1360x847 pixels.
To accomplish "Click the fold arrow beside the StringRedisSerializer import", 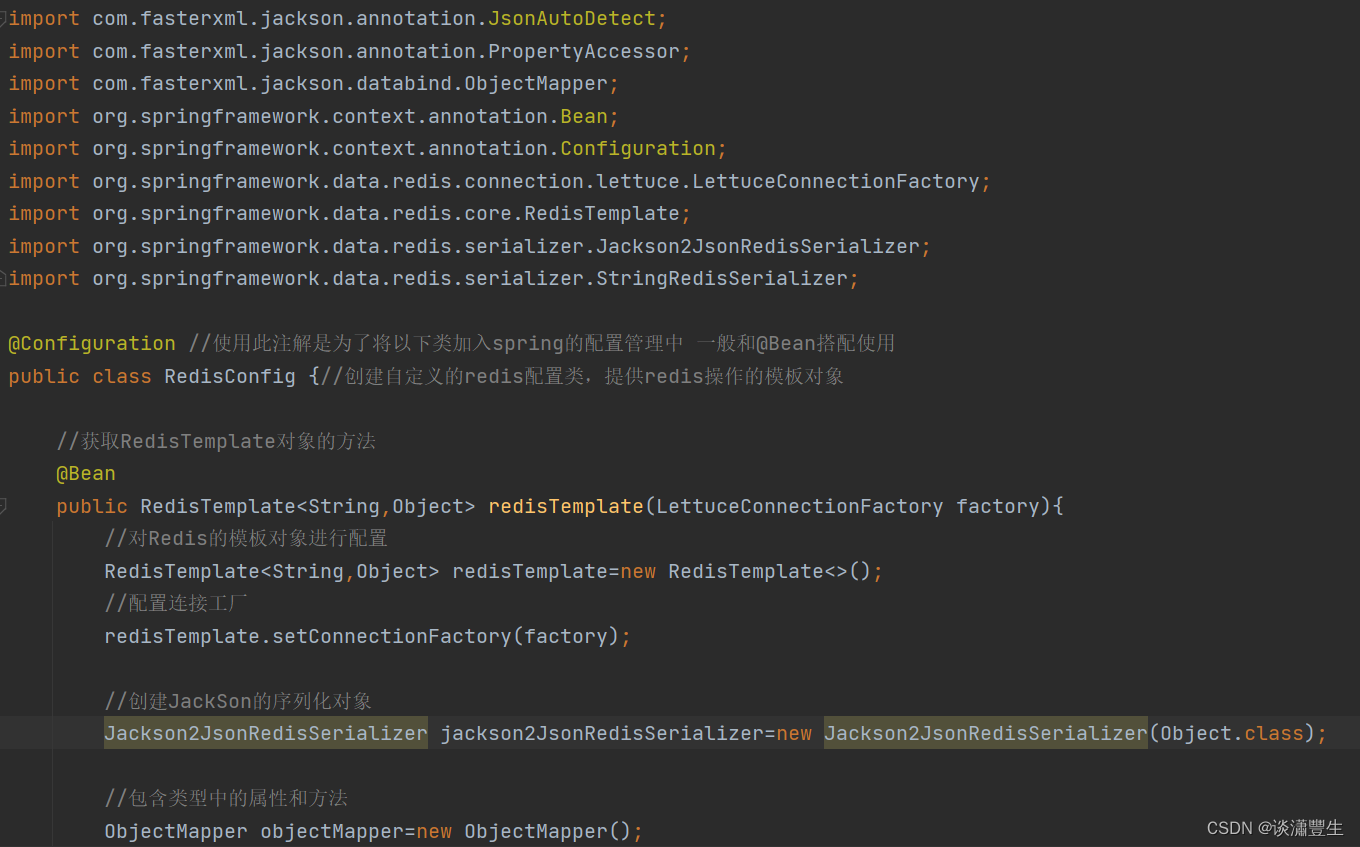I will pos(4,278).
